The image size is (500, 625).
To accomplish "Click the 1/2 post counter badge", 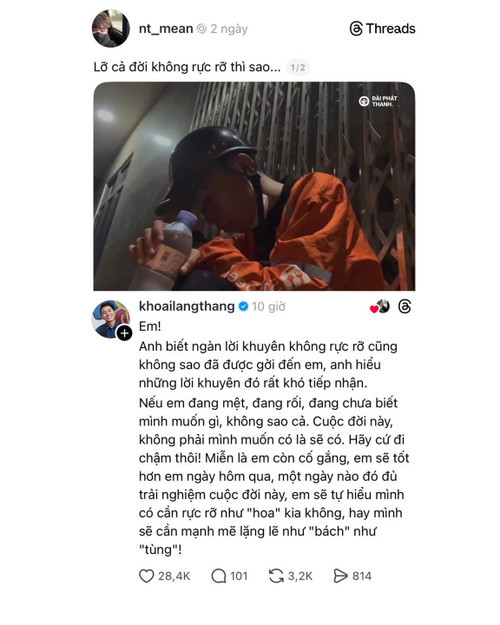I will (298, 67).
